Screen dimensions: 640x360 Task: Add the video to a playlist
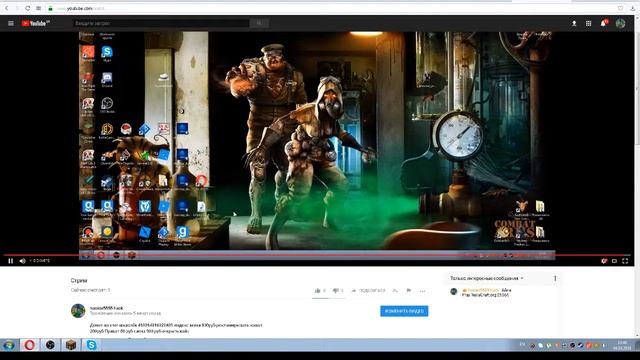[395, 291]
